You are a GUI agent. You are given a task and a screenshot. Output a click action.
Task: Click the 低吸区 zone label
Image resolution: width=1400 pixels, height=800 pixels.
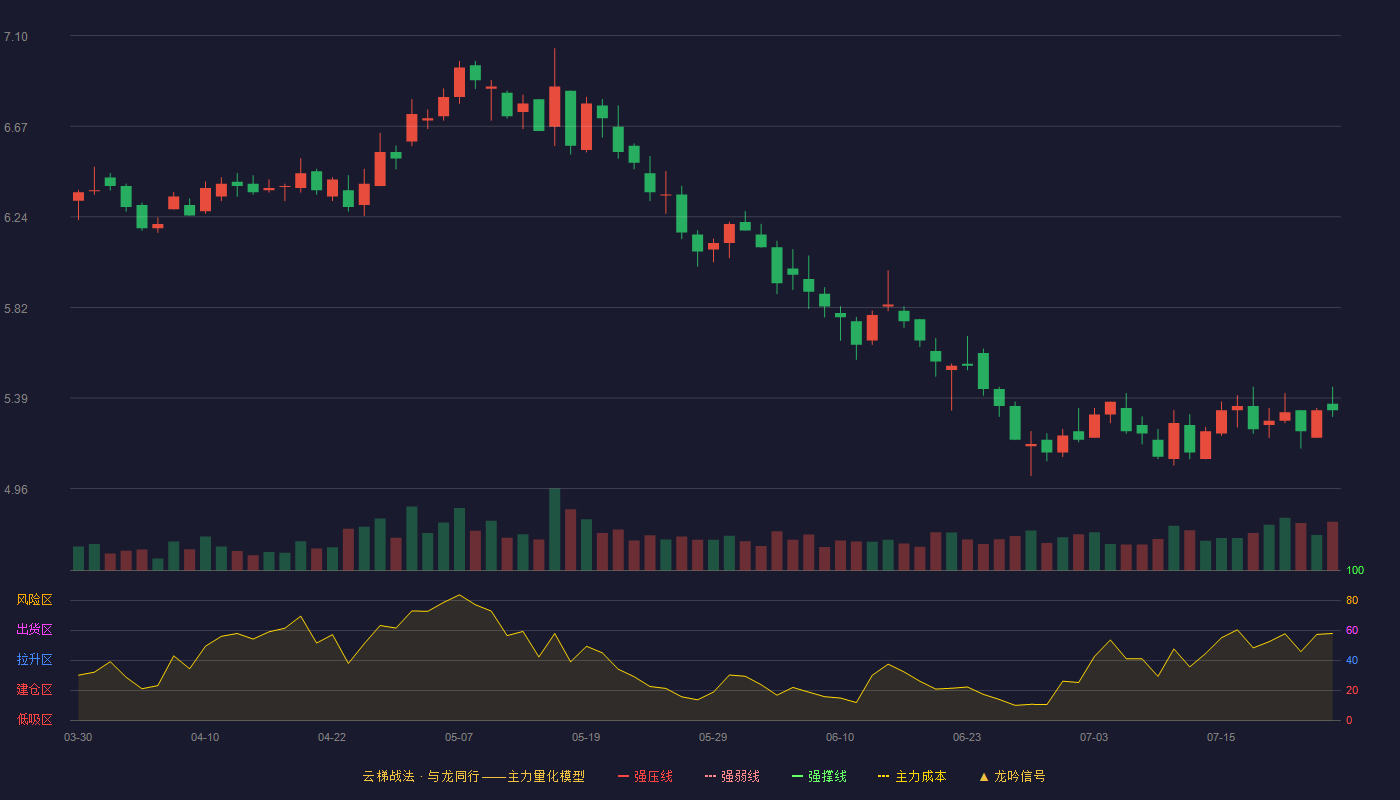click(34, 719)
